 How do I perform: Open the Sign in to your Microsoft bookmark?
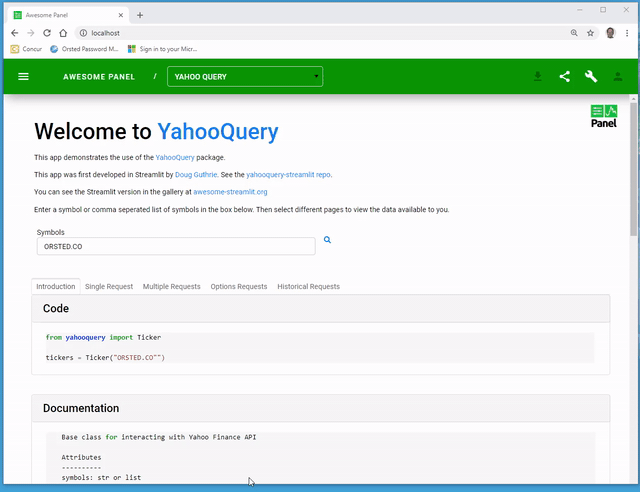[x=162, y=49]
